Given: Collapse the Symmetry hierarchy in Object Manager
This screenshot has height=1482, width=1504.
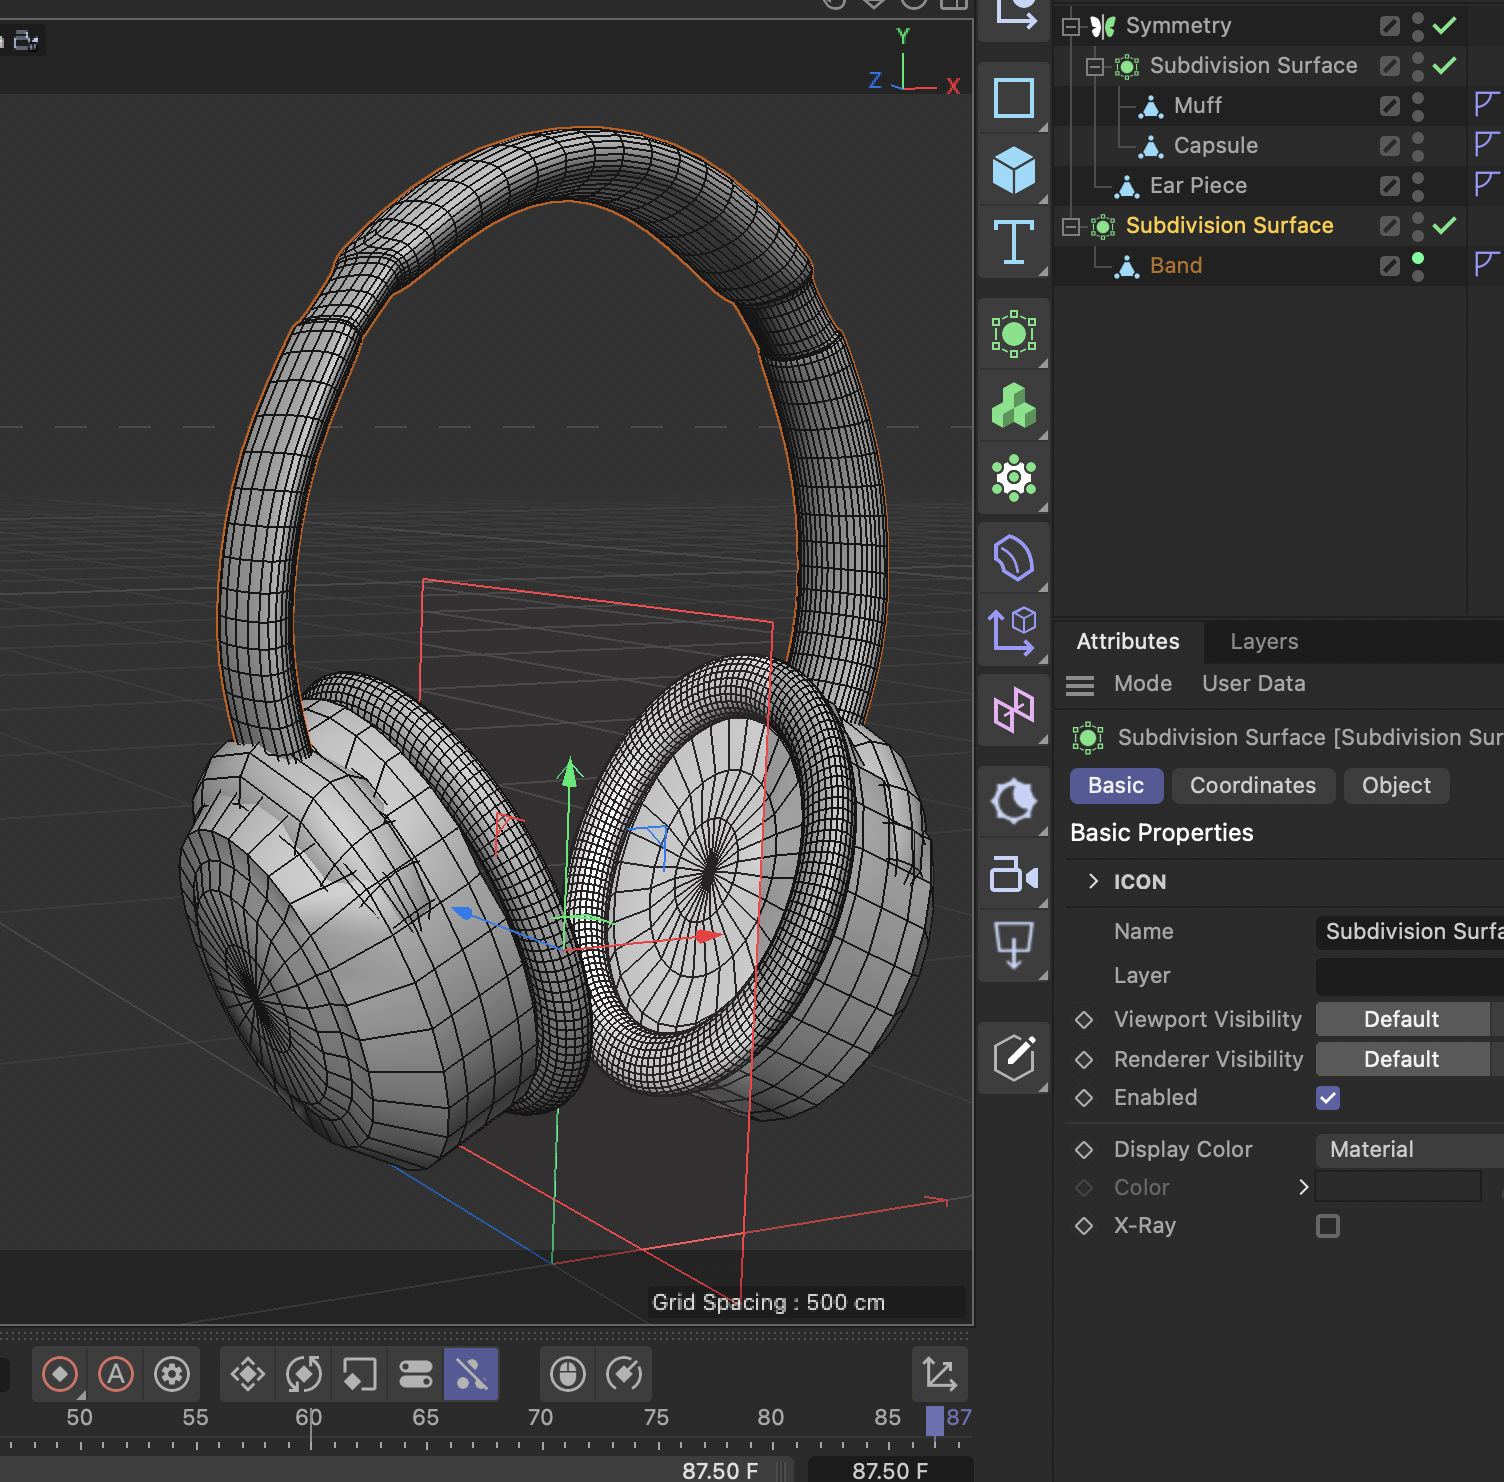Looking at the screenshot, I should tap(1069, 25).
